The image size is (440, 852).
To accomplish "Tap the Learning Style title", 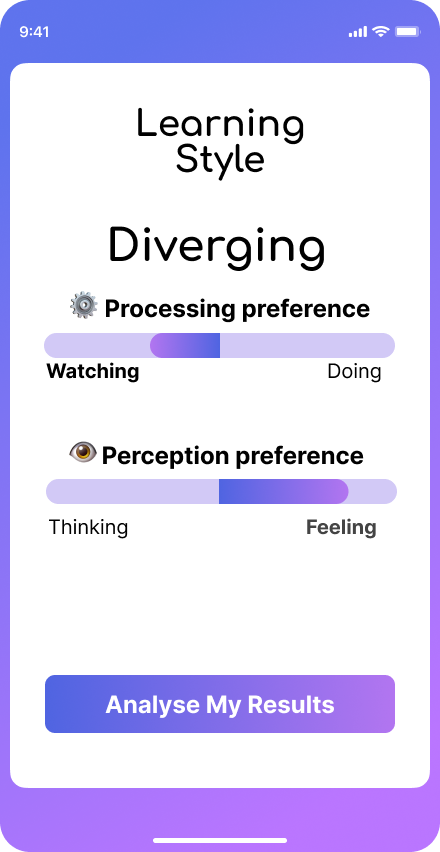I will pyautogui.click(x=220, y=142).
